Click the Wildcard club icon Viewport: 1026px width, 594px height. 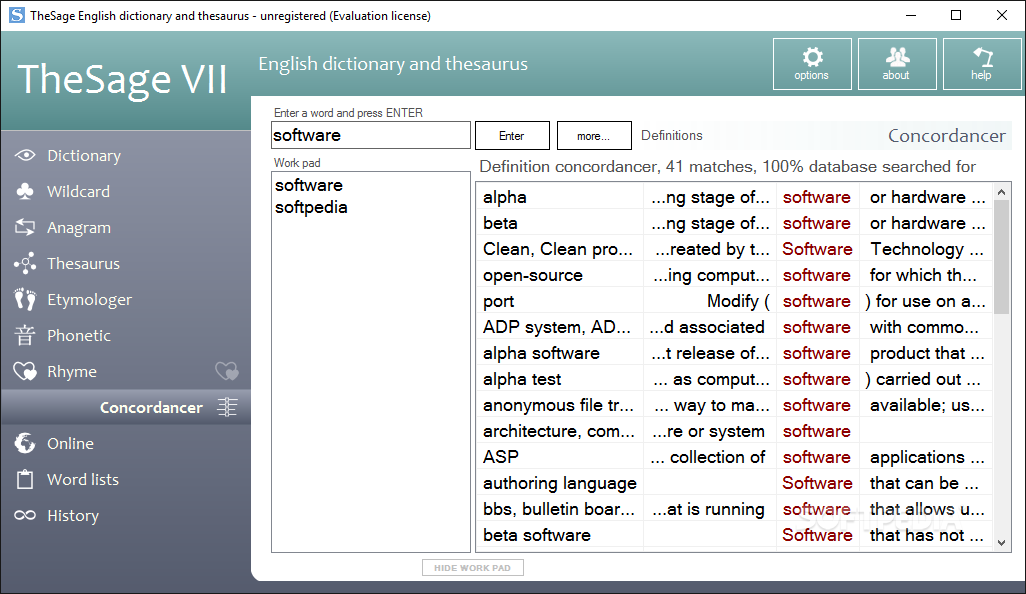click(25, 192)
